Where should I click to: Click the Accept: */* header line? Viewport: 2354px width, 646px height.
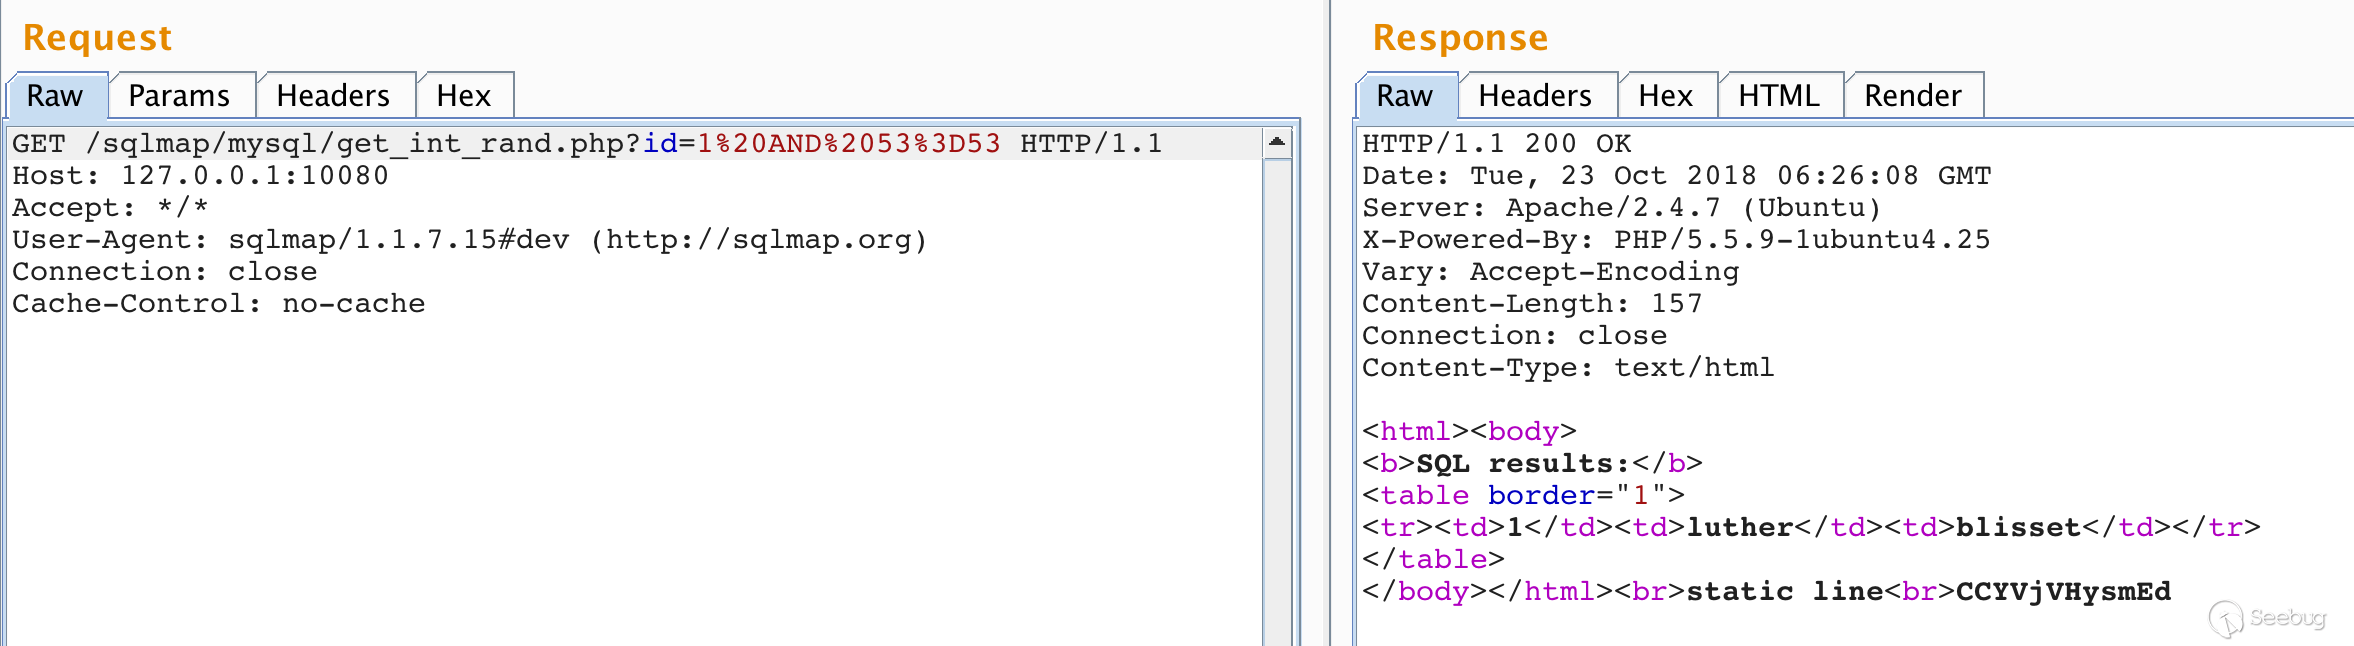click(x=110, y=208)
